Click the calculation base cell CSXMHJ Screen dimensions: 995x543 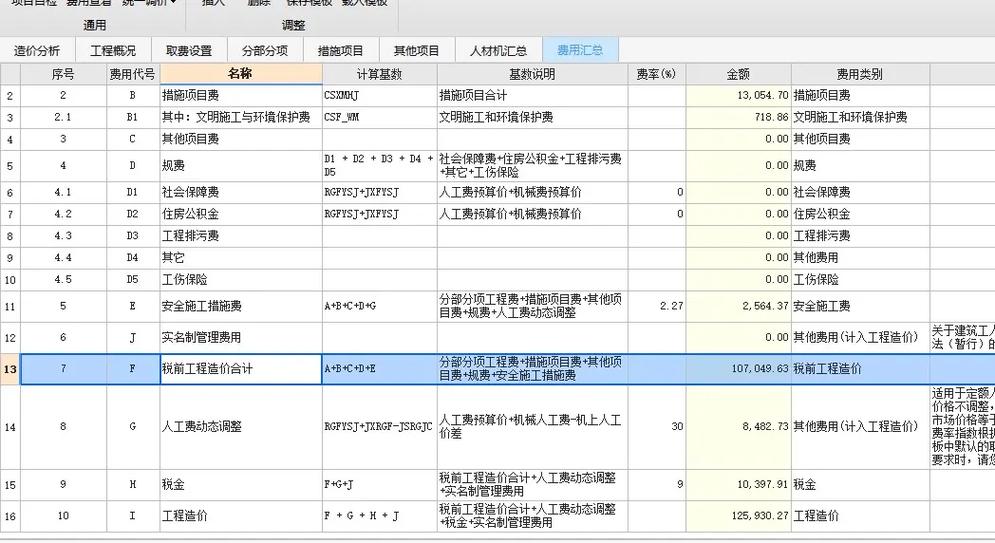pos(379,96)
